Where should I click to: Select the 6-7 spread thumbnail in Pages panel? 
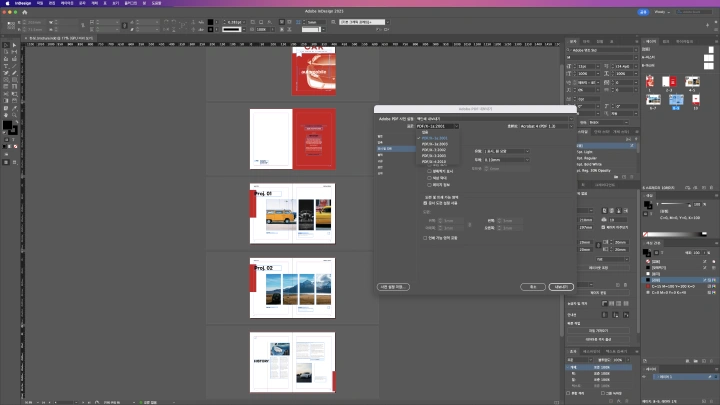tap(653, 100)
